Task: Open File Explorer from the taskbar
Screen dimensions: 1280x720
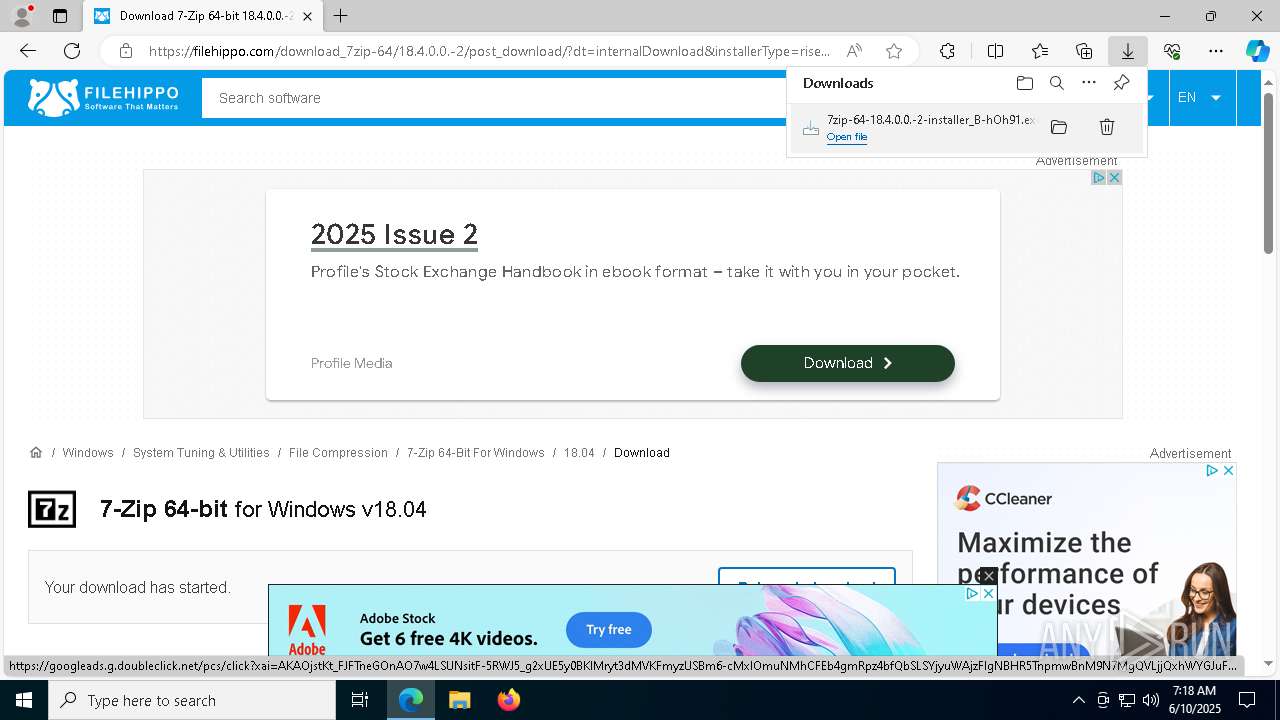Action: coord(459,700)
